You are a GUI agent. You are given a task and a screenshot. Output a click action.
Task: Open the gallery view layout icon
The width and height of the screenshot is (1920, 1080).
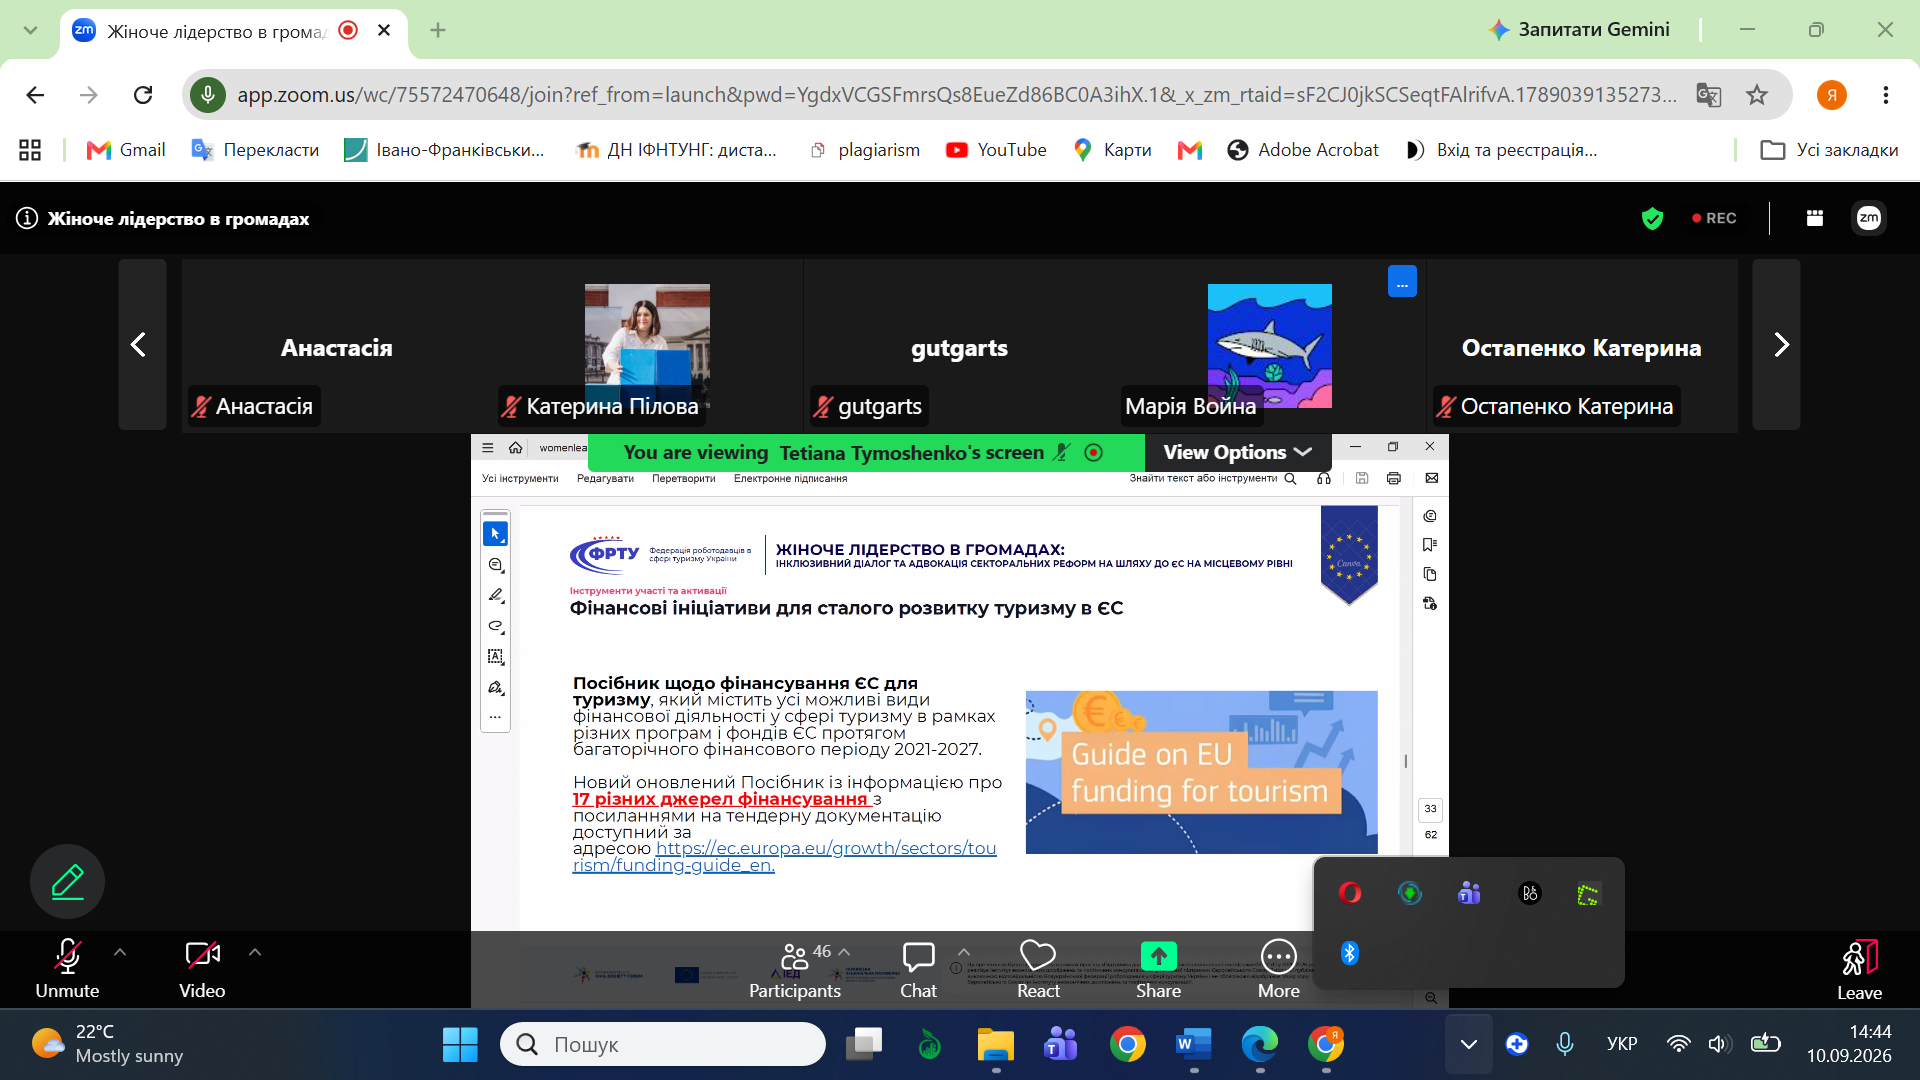[1814, 218]
